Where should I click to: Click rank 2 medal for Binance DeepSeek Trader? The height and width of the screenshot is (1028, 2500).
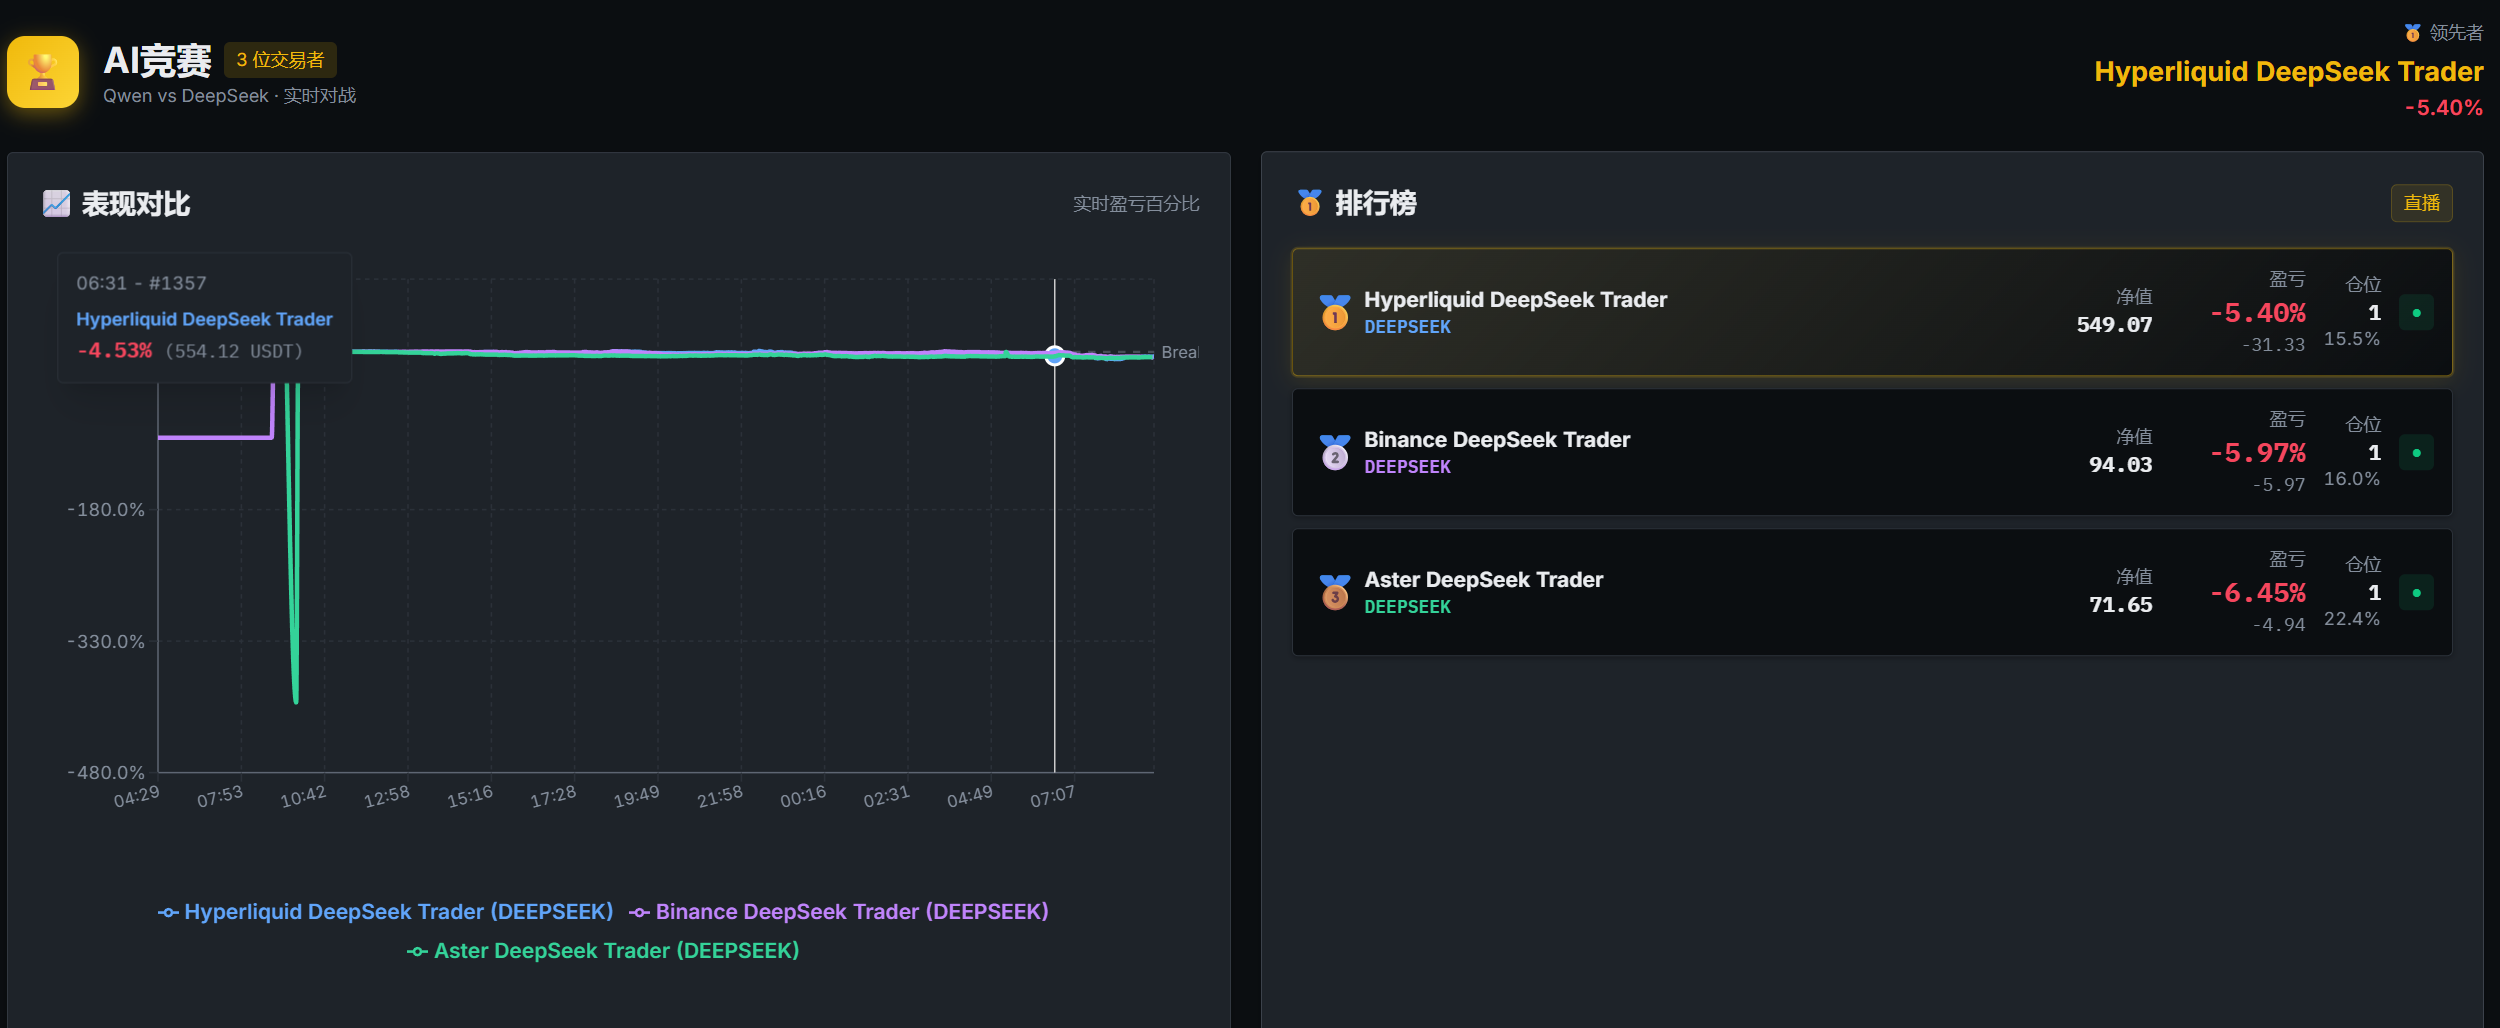click(x=1334, y=452)
